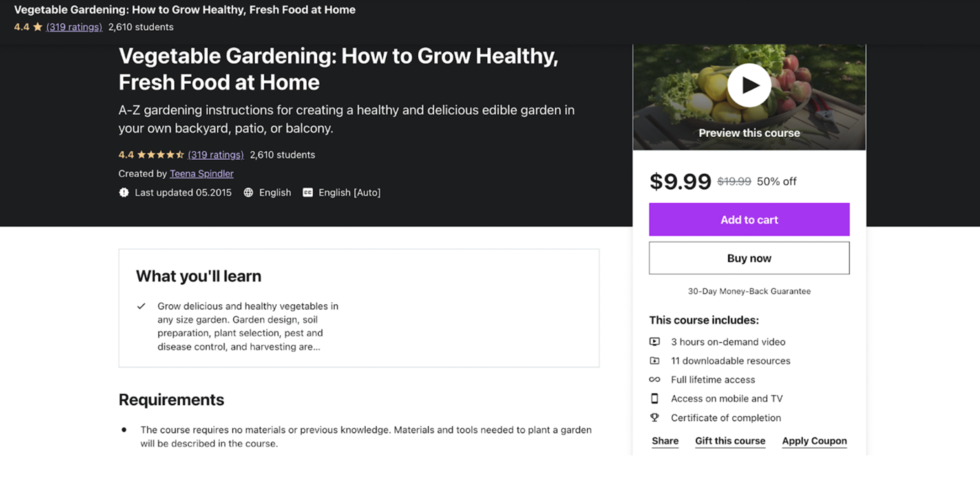Click the globe language icon
Viewport: 980px width, 482px height.
coord(248,193)
